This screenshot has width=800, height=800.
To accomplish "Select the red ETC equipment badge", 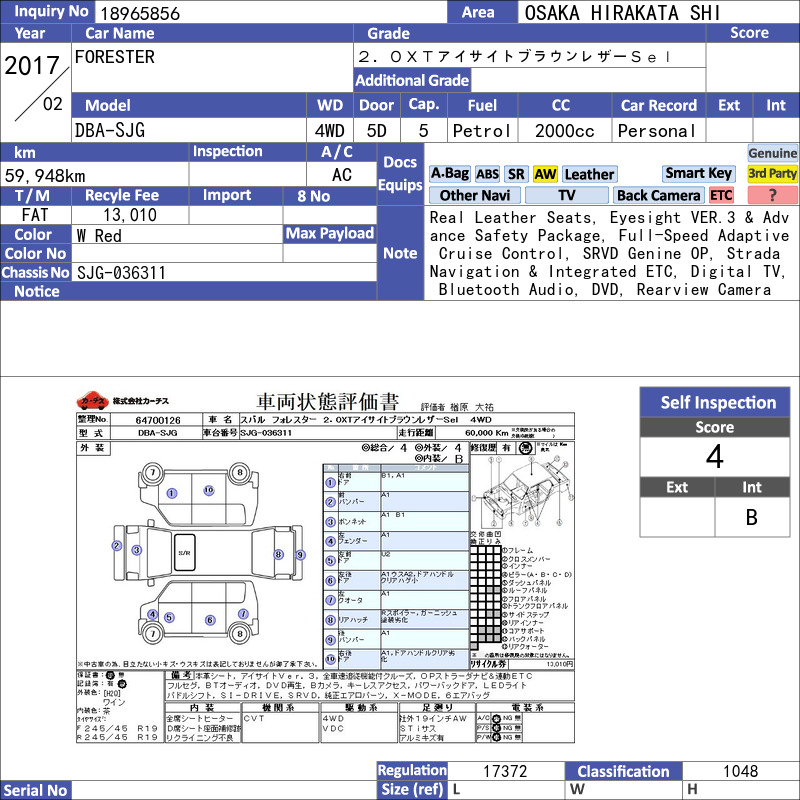I will click(721, 195).
